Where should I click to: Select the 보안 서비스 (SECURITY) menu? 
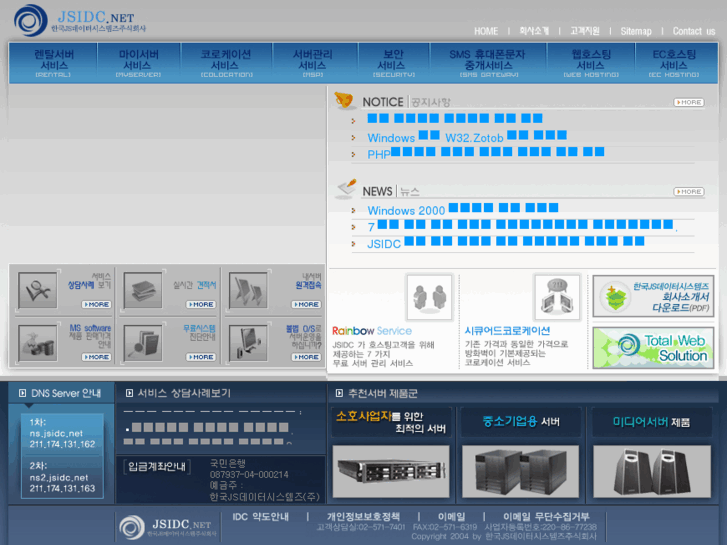[x=394, y=63]
